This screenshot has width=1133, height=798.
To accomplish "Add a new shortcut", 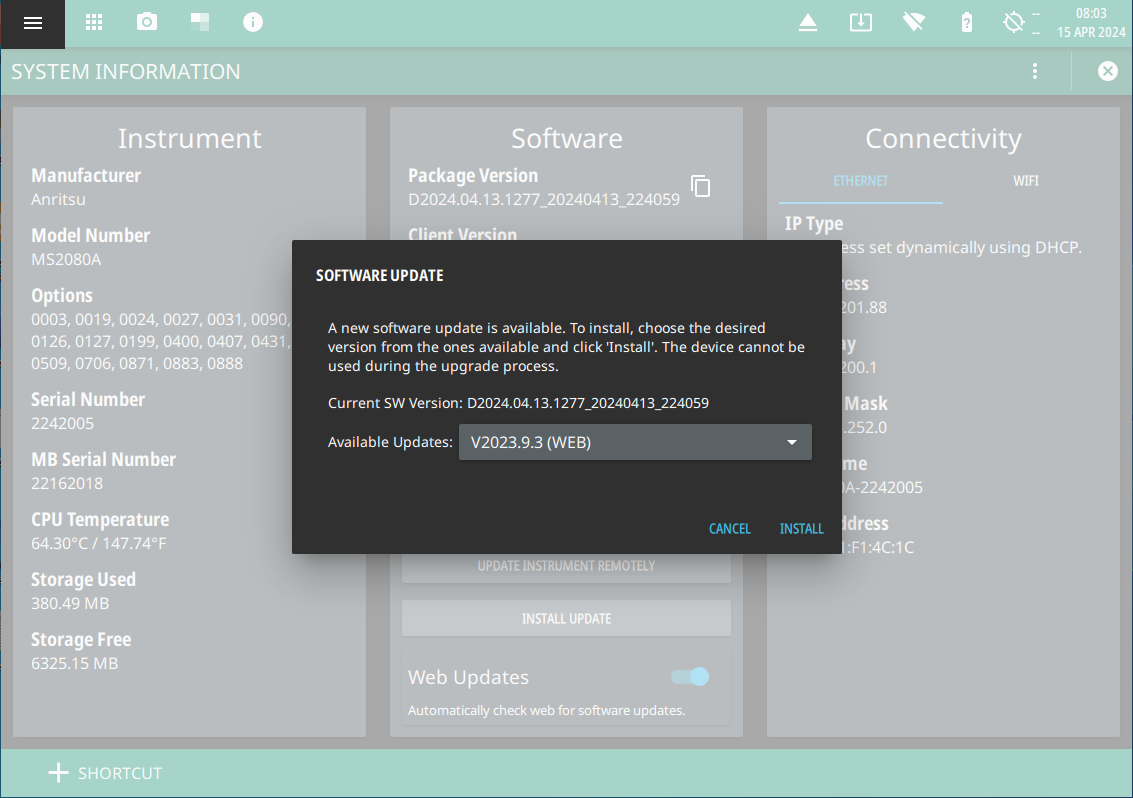I will coord(105,773).
